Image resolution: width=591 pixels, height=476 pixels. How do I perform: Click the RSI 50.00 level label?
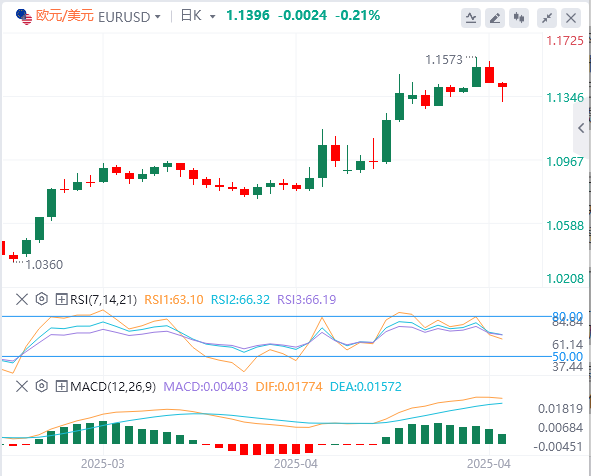[567, 357]
